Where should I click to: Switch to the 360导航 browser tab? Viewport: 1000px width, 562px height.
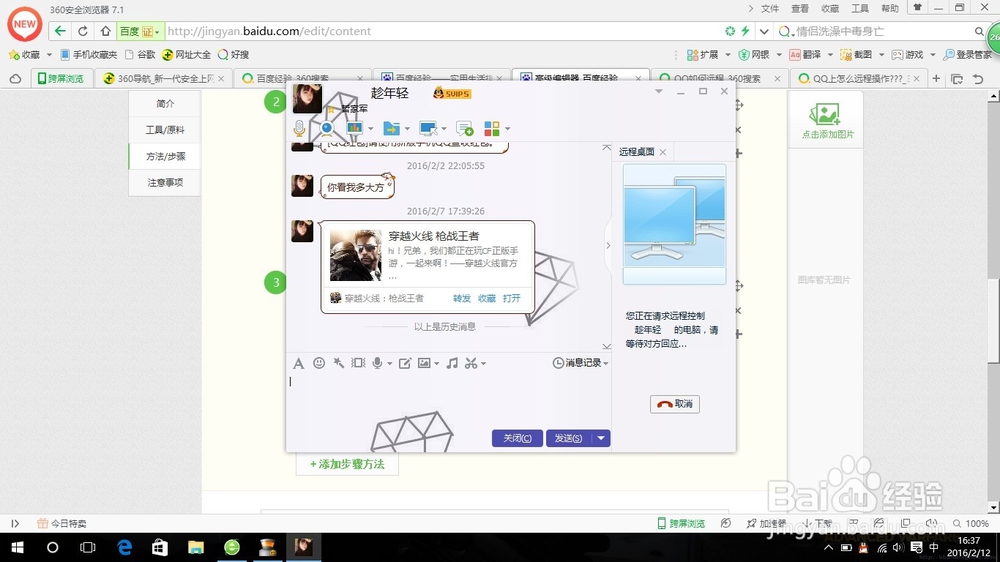tap(163, 78)
